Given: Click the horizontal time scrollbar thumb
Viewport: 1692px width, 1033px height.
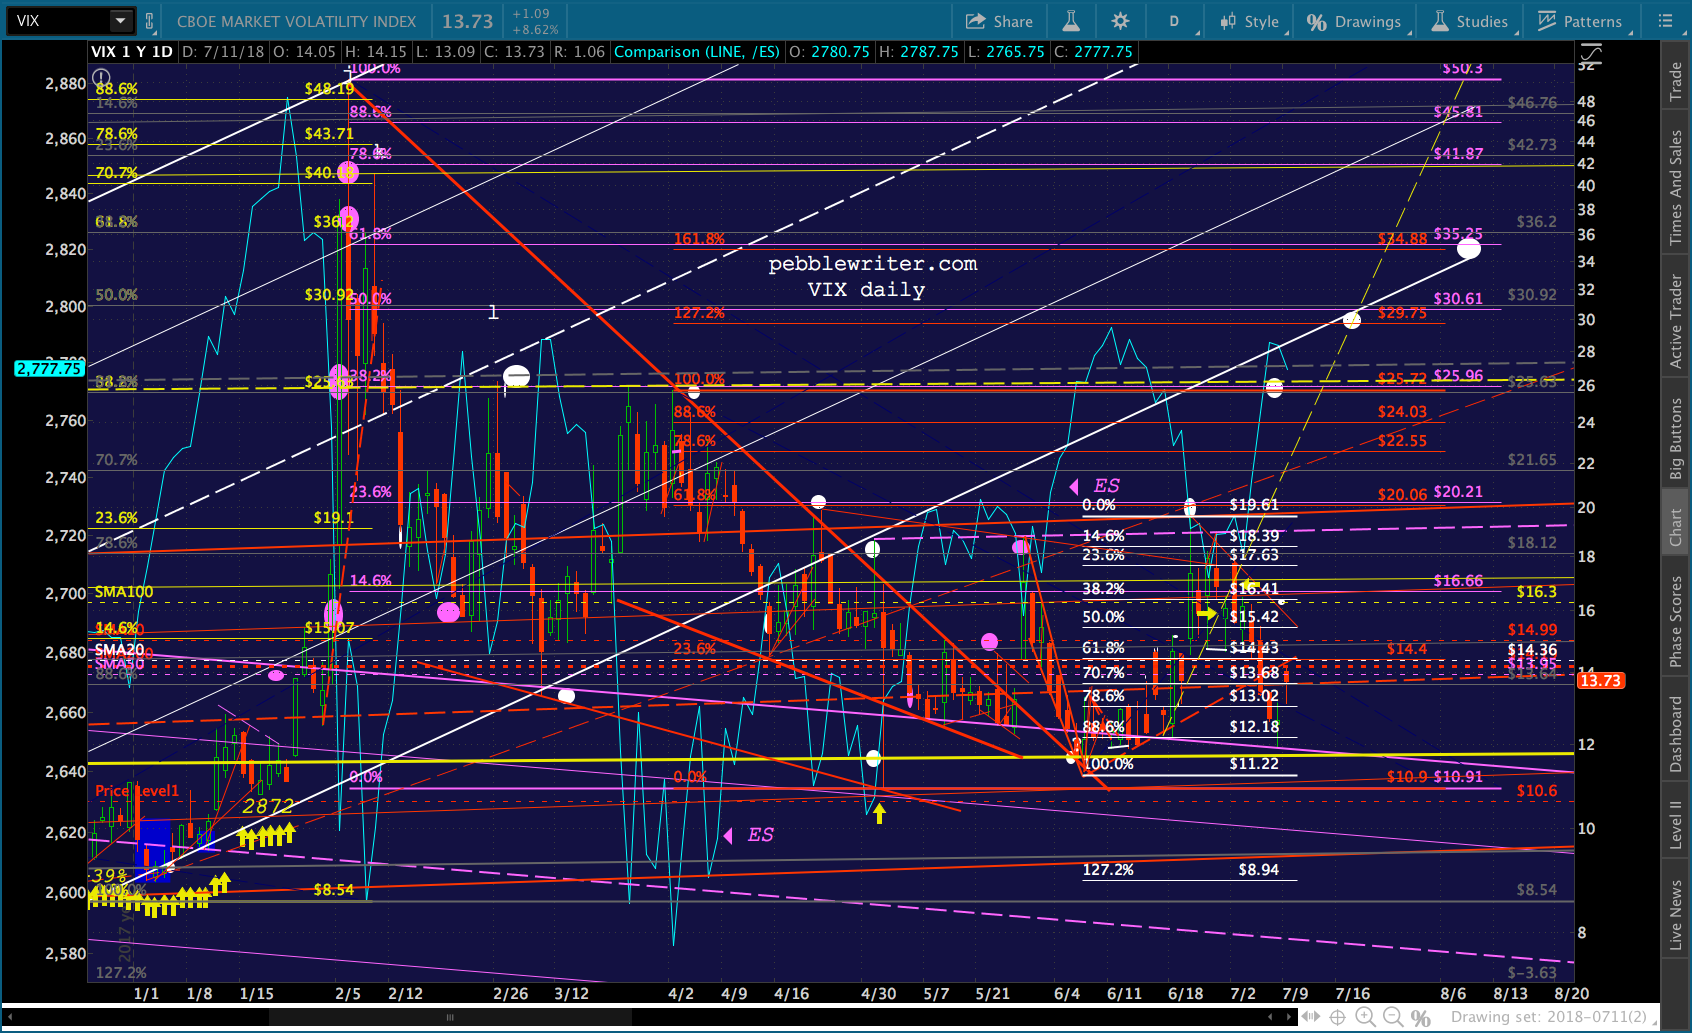Looking at the screenshot, I should click(x=450, y=1017).
